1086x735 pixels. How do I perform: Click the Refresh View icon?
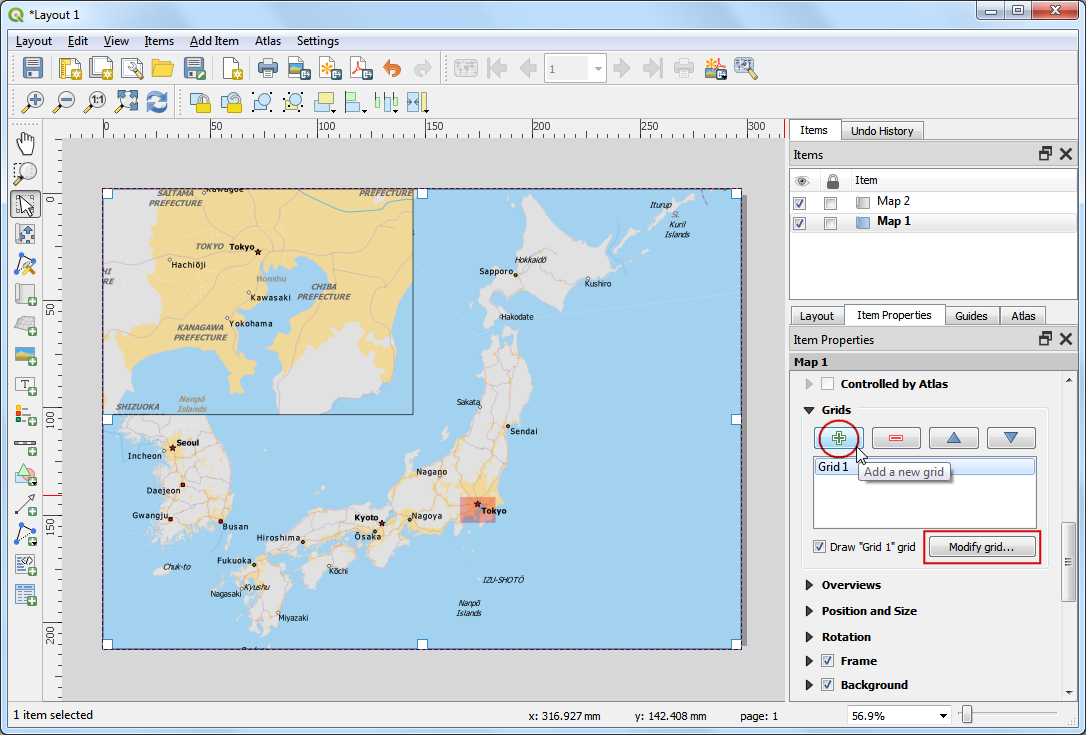coord(157,101)
